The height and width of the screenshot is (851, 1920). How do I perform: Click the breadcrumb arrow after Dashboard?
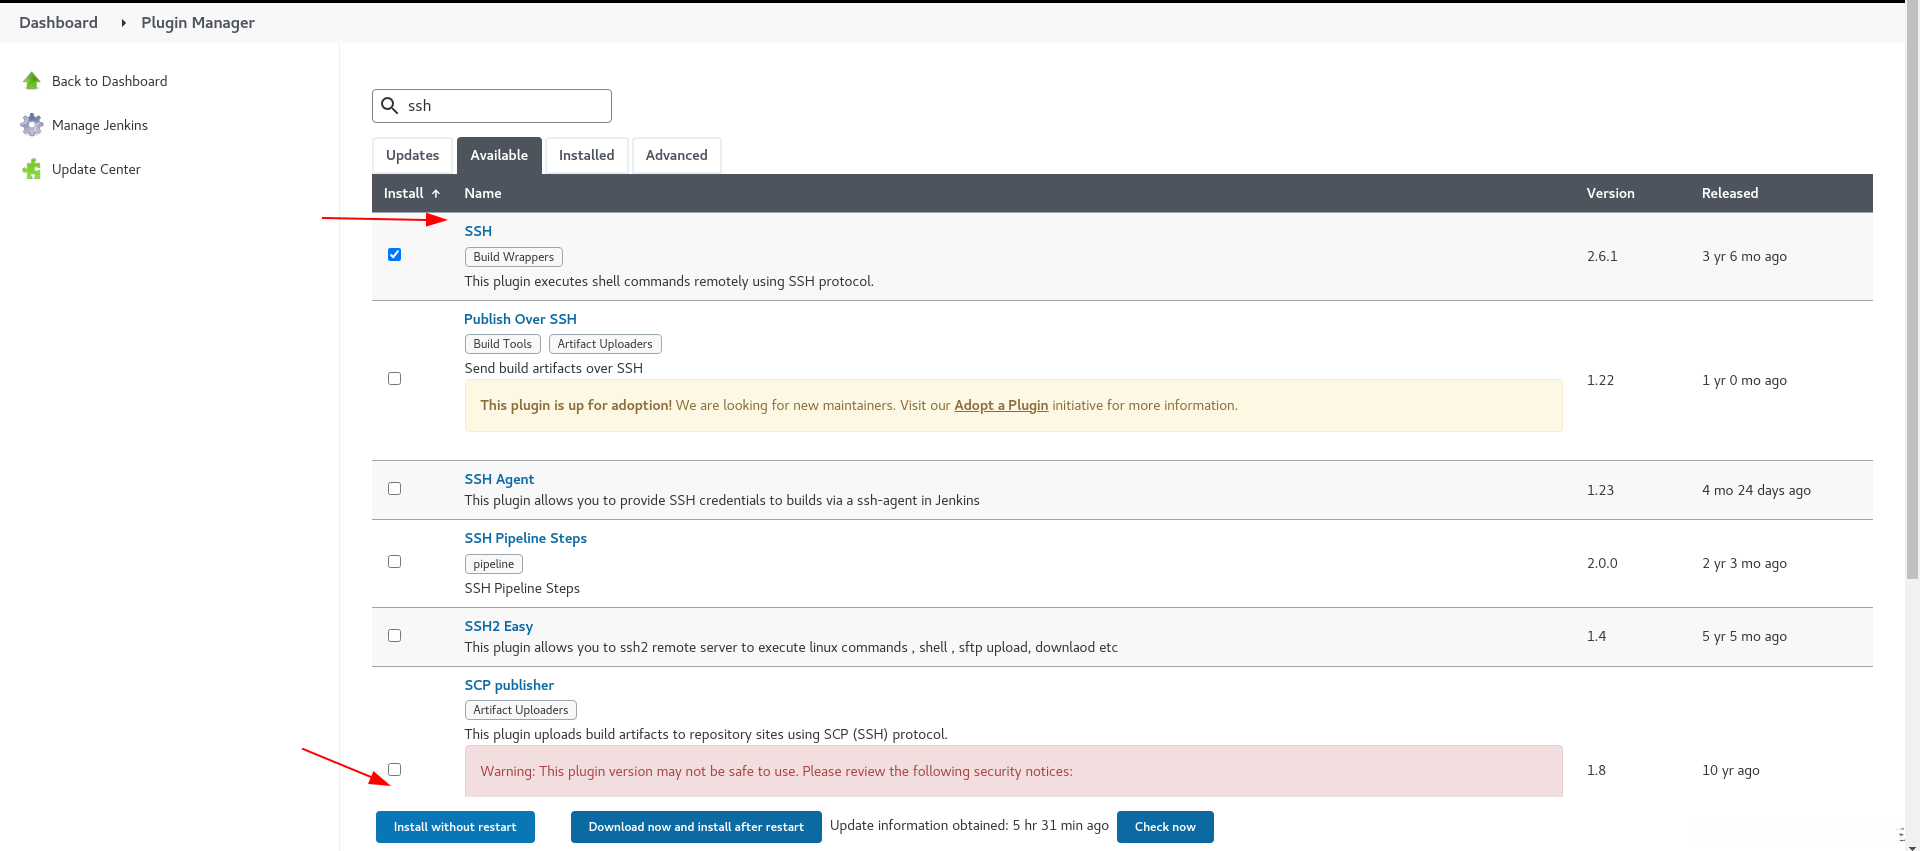(x=123, y=23)
